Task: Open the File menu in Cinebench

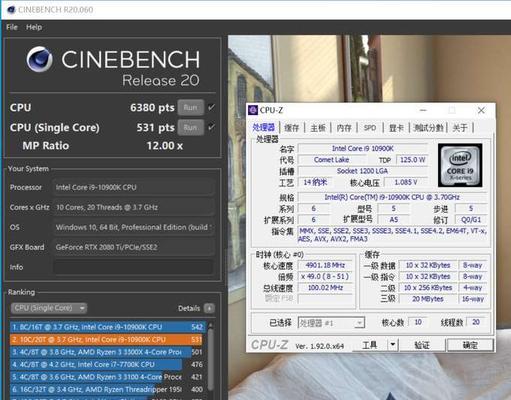Action: pyautogui.click(x=12, y=27)
